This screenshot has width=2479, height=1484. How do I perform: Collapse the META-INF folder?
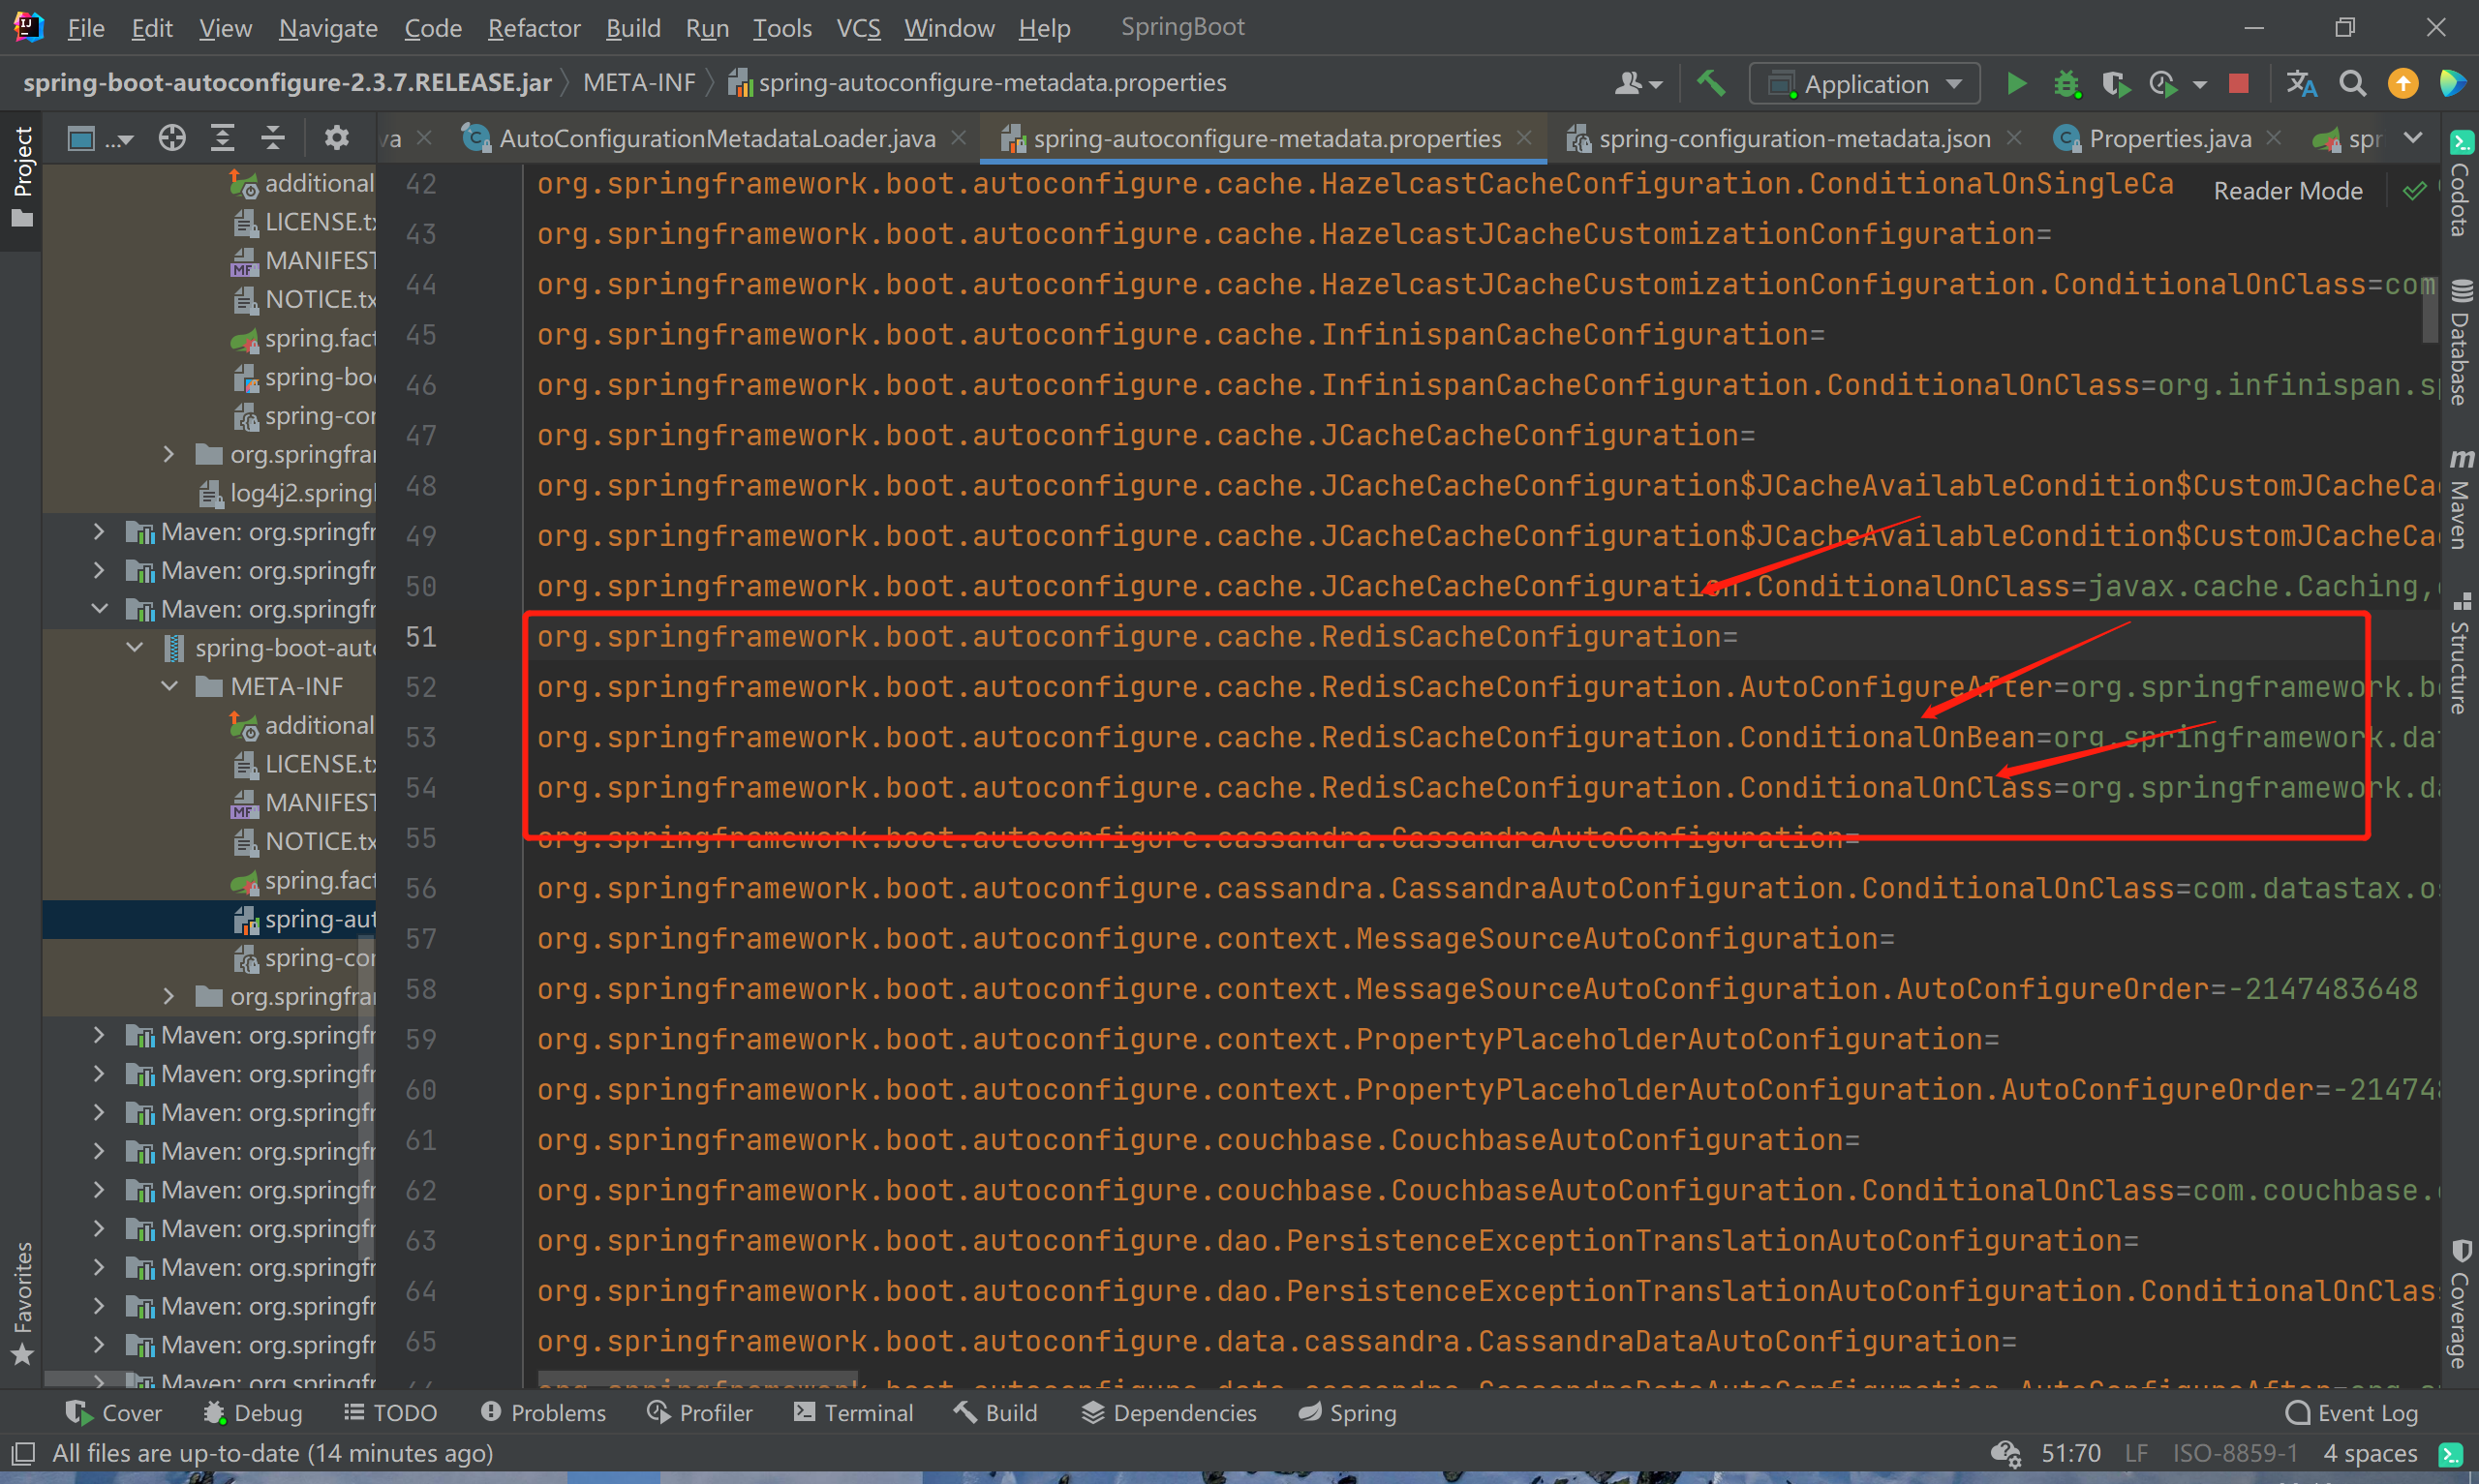(x=170, y=687)
